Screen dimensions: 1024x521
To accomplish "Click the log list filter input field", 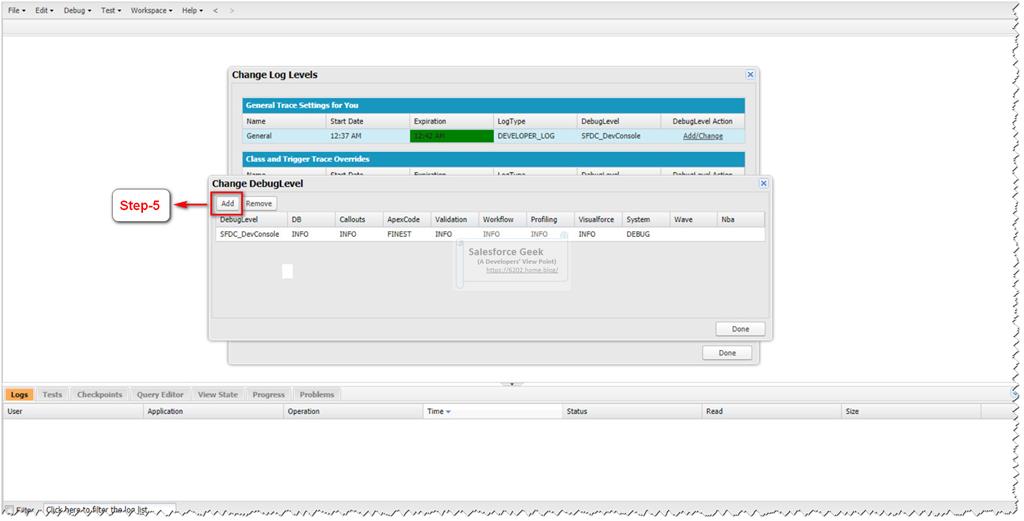I will click(x=109, y=509).
